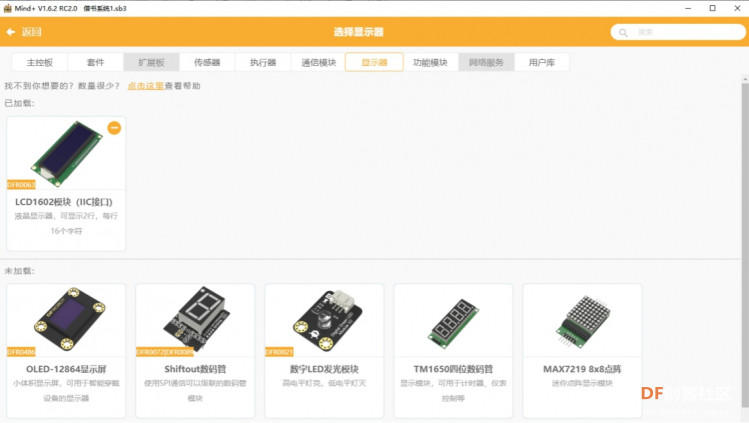
Task: Click the MAX7219 8x8点阵 title
Action: [x=582, y=369]
